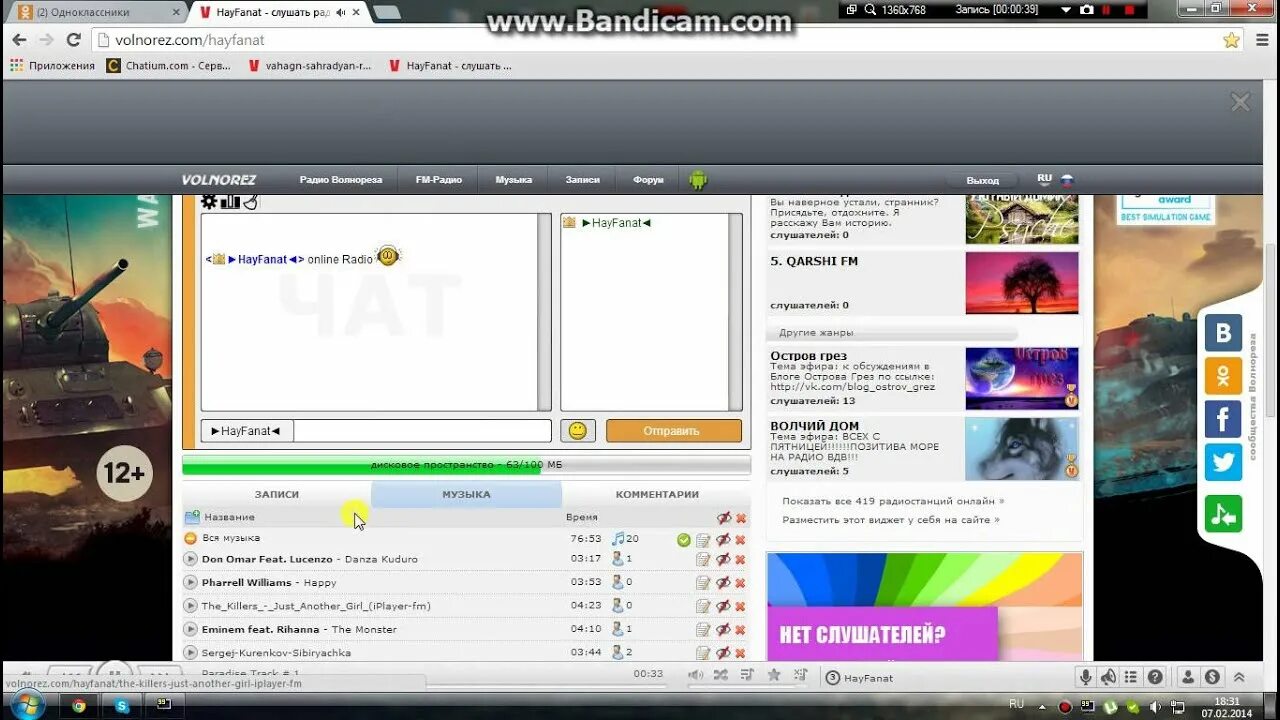Open the emoji smiley picker
Viewport: 1280px width, 720px height.
pyautogui.click(x=577, y=431)
